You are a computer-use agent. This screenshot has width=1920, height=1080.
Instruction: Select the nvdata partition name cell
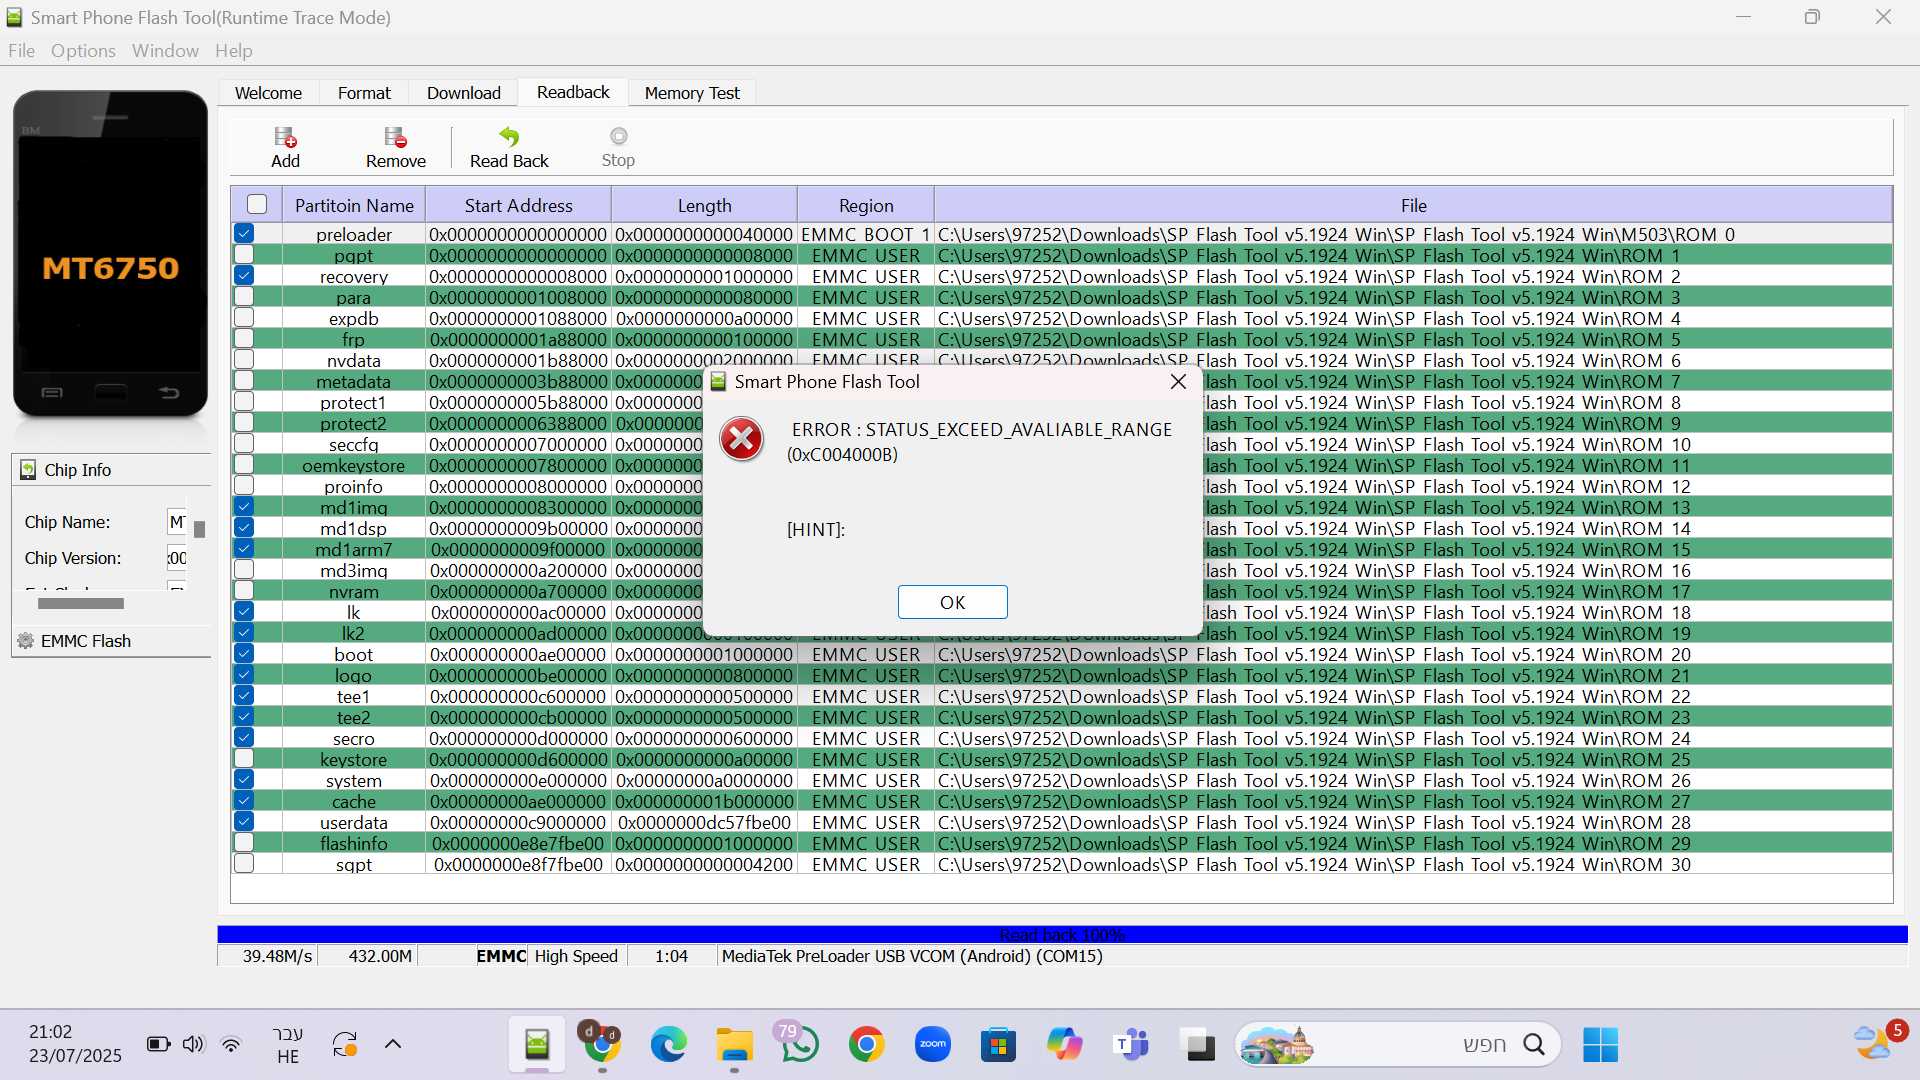354,360
